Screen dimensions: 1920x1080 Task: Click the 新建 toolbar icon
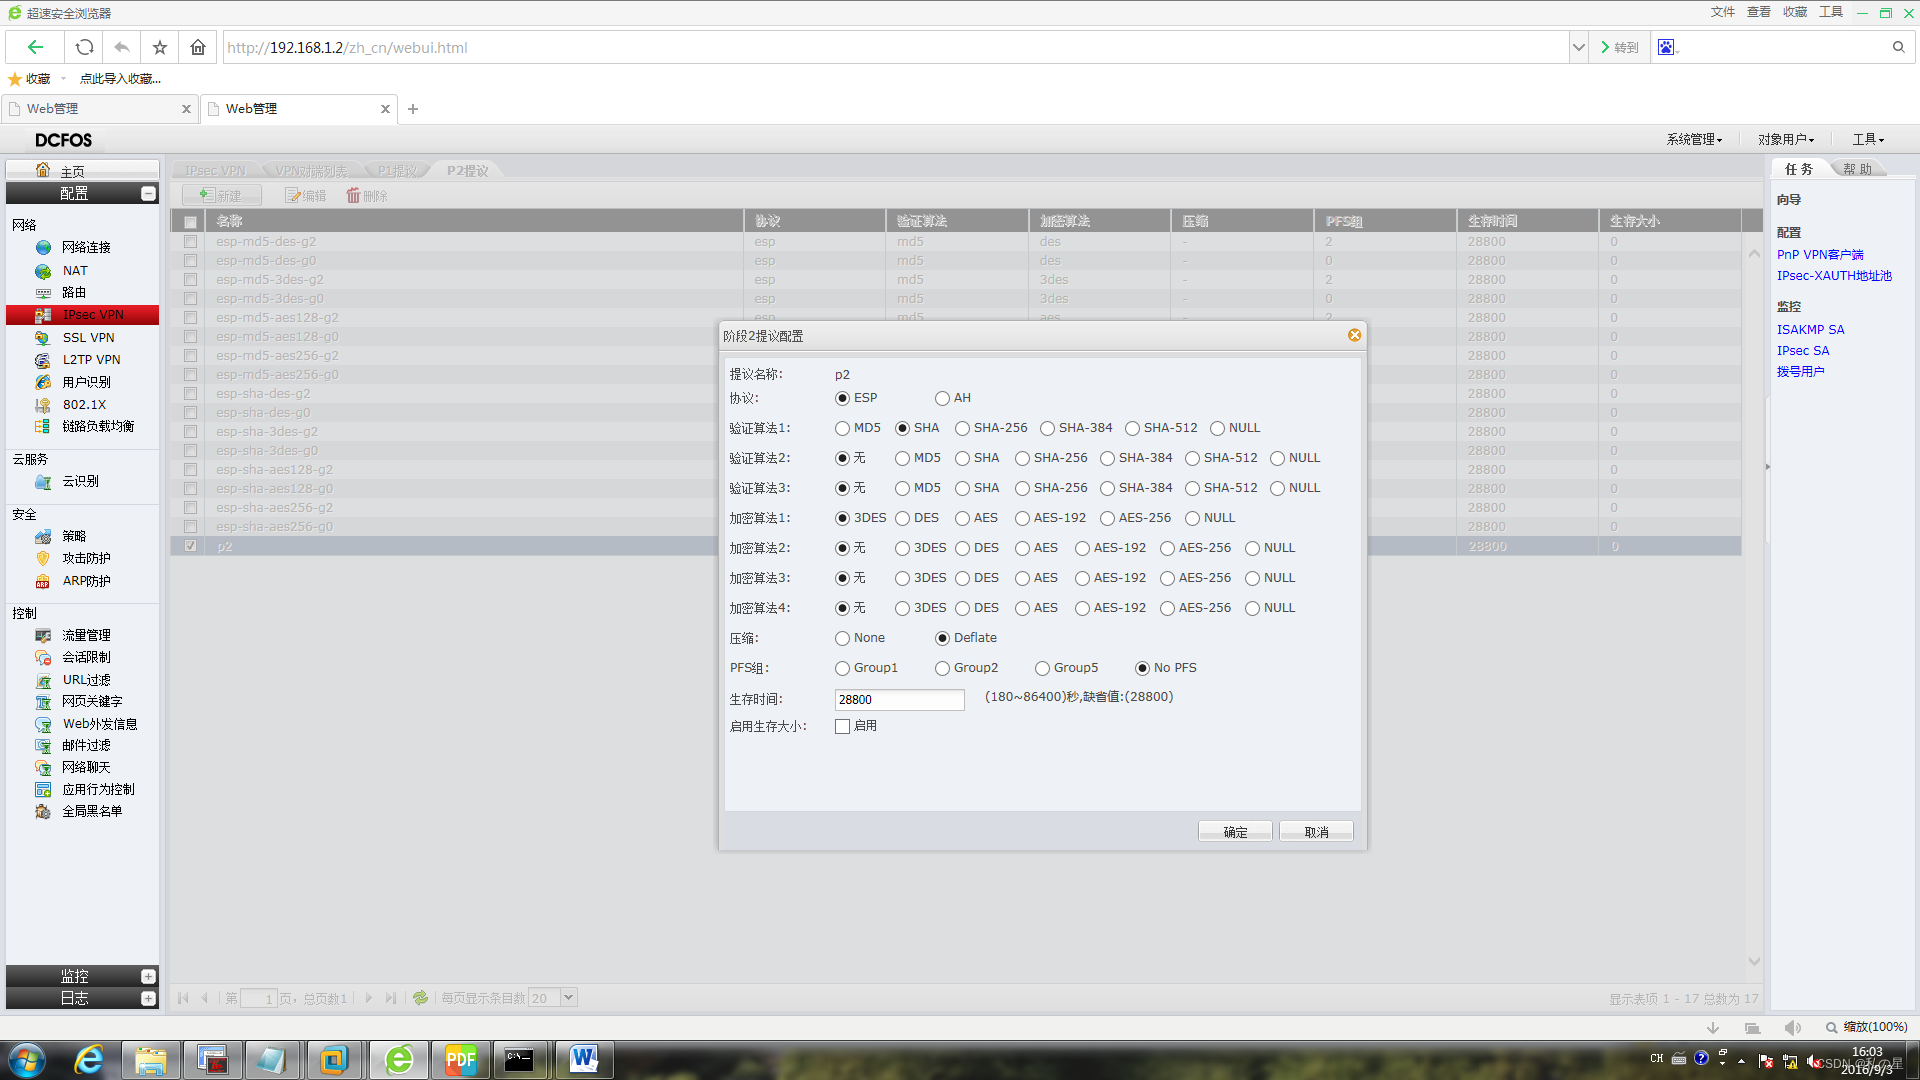(x=221, y=195)
